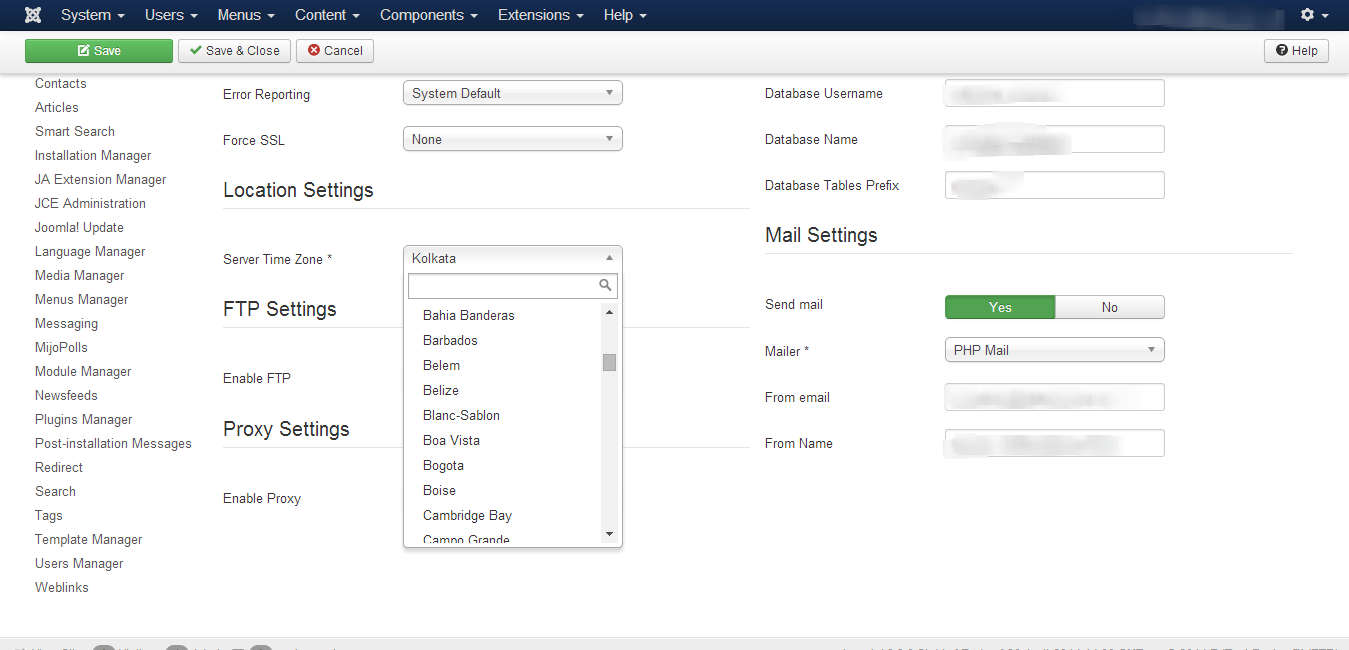Viewport: 1349px width, 650px height.
Task: Open Plugins Manager from the sidebar
Action: [83, 419]
